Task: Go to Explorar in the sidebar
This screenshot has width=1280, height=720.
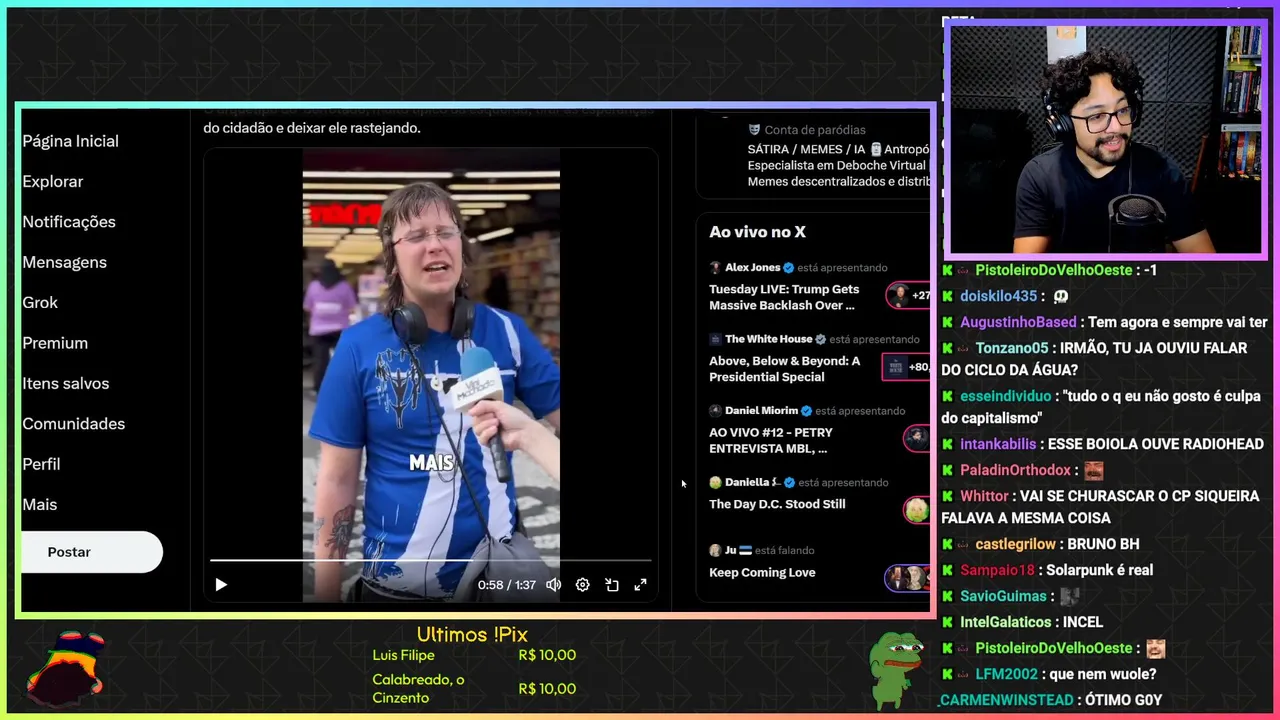Action: [52, 181]
